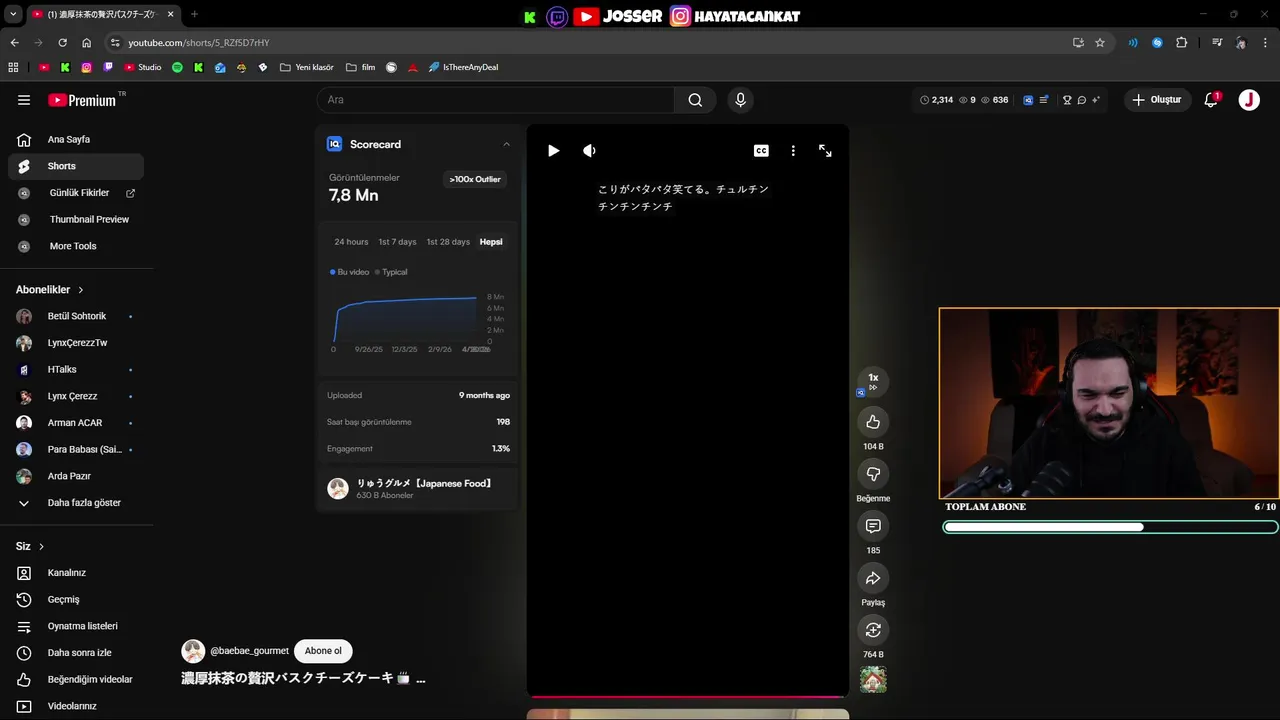
Task: Like the short with thumbs up
Action: (x=873, y=422)
